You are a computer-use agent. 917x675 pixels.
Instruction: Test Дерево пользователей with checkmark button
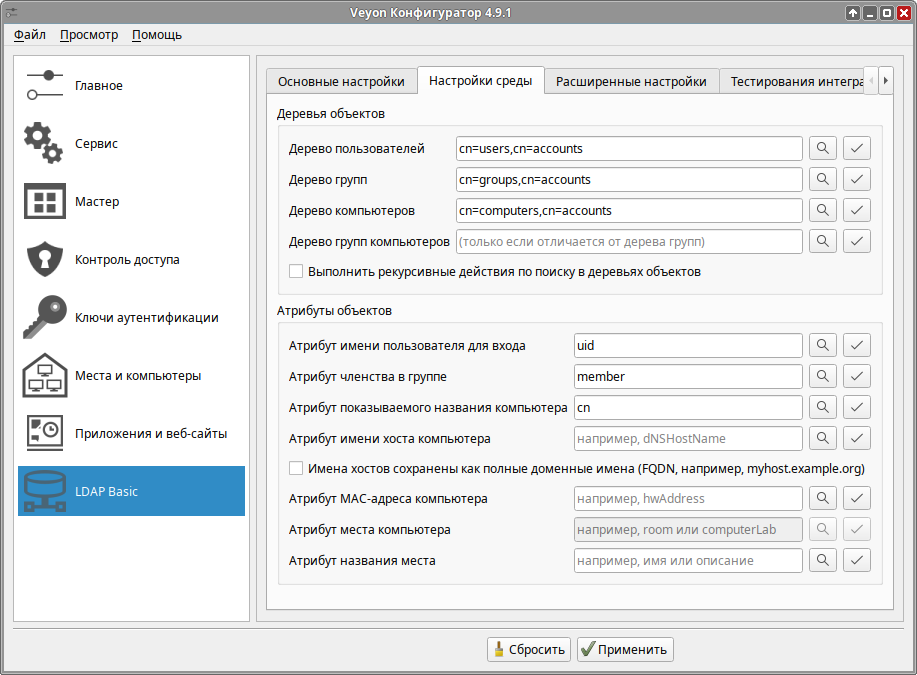856,149
